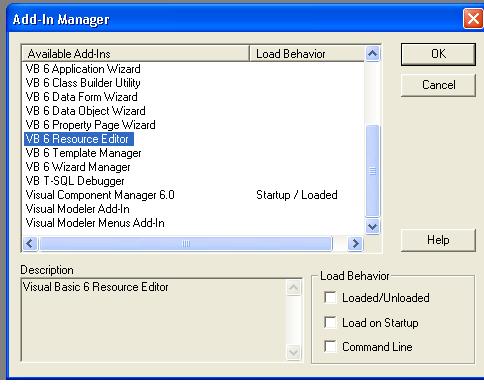Select VB 6 Application Wizard add-in
Image resolution: width=484 pixels, height=385 pixels.
83,69
